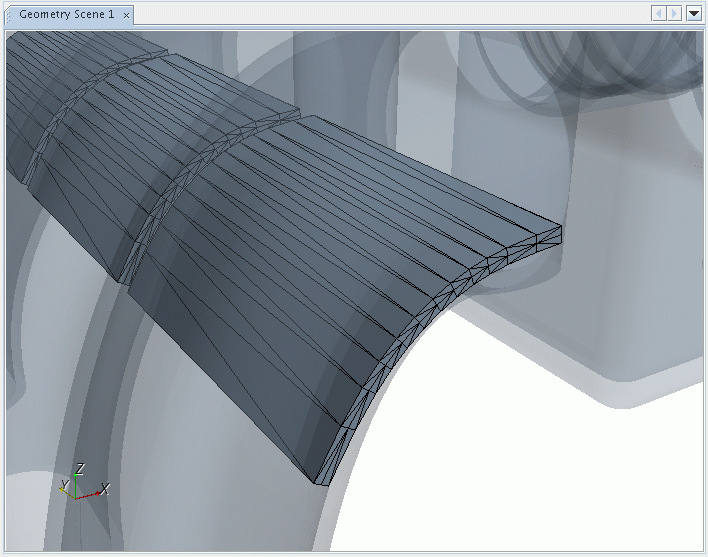The width and height of the screenshot is (708, 557).
Task: Click the Z axis label on the triad
Action: click(x=80, y=468)
